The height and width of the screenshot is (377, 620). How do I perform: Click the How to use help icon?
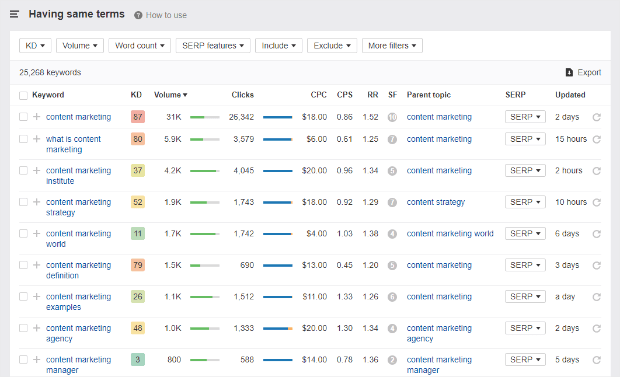click(138, 15)
